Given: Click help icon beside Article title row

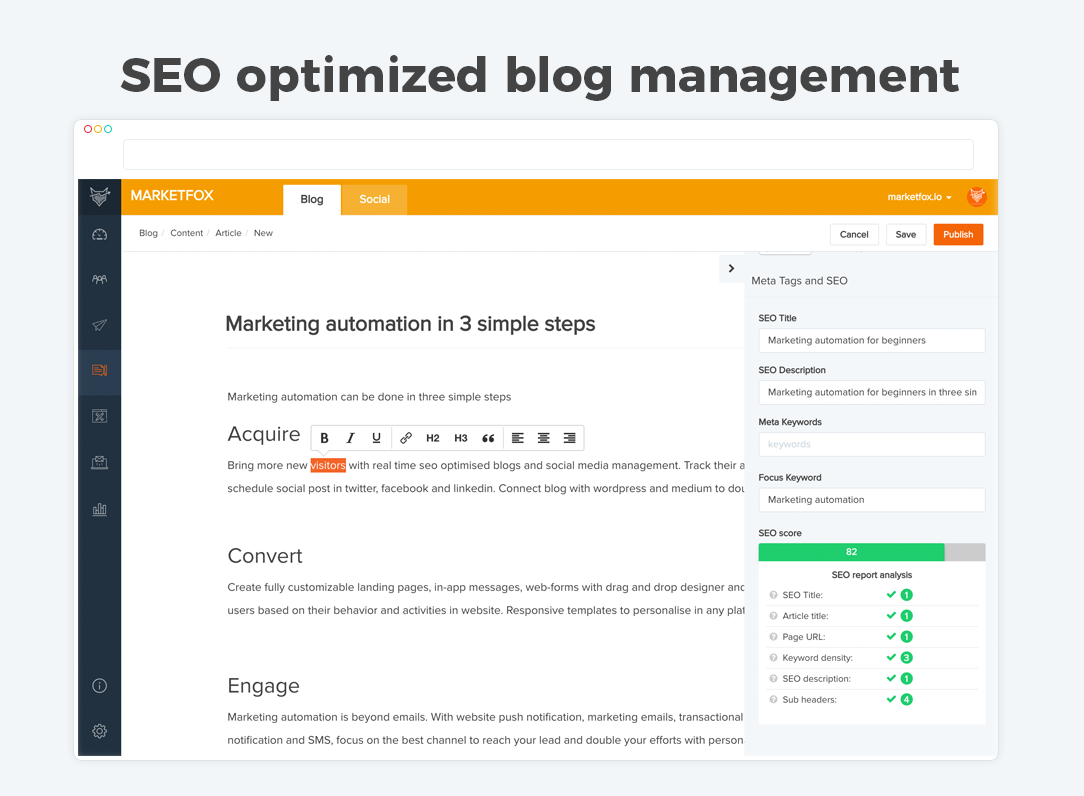Looking at the screenshot, I should 773,615.
